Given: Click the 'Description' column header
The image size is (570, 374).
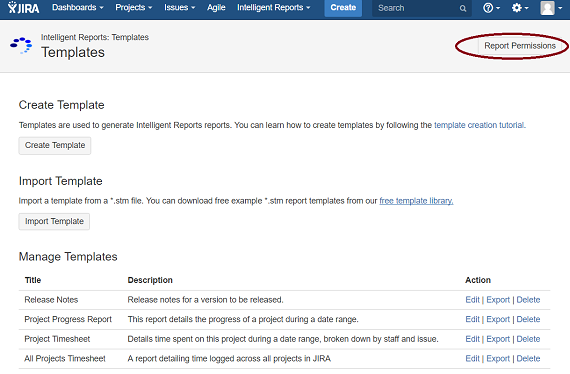Looking at the screenshot, I should pyautogui.click(x=150, y=280).
